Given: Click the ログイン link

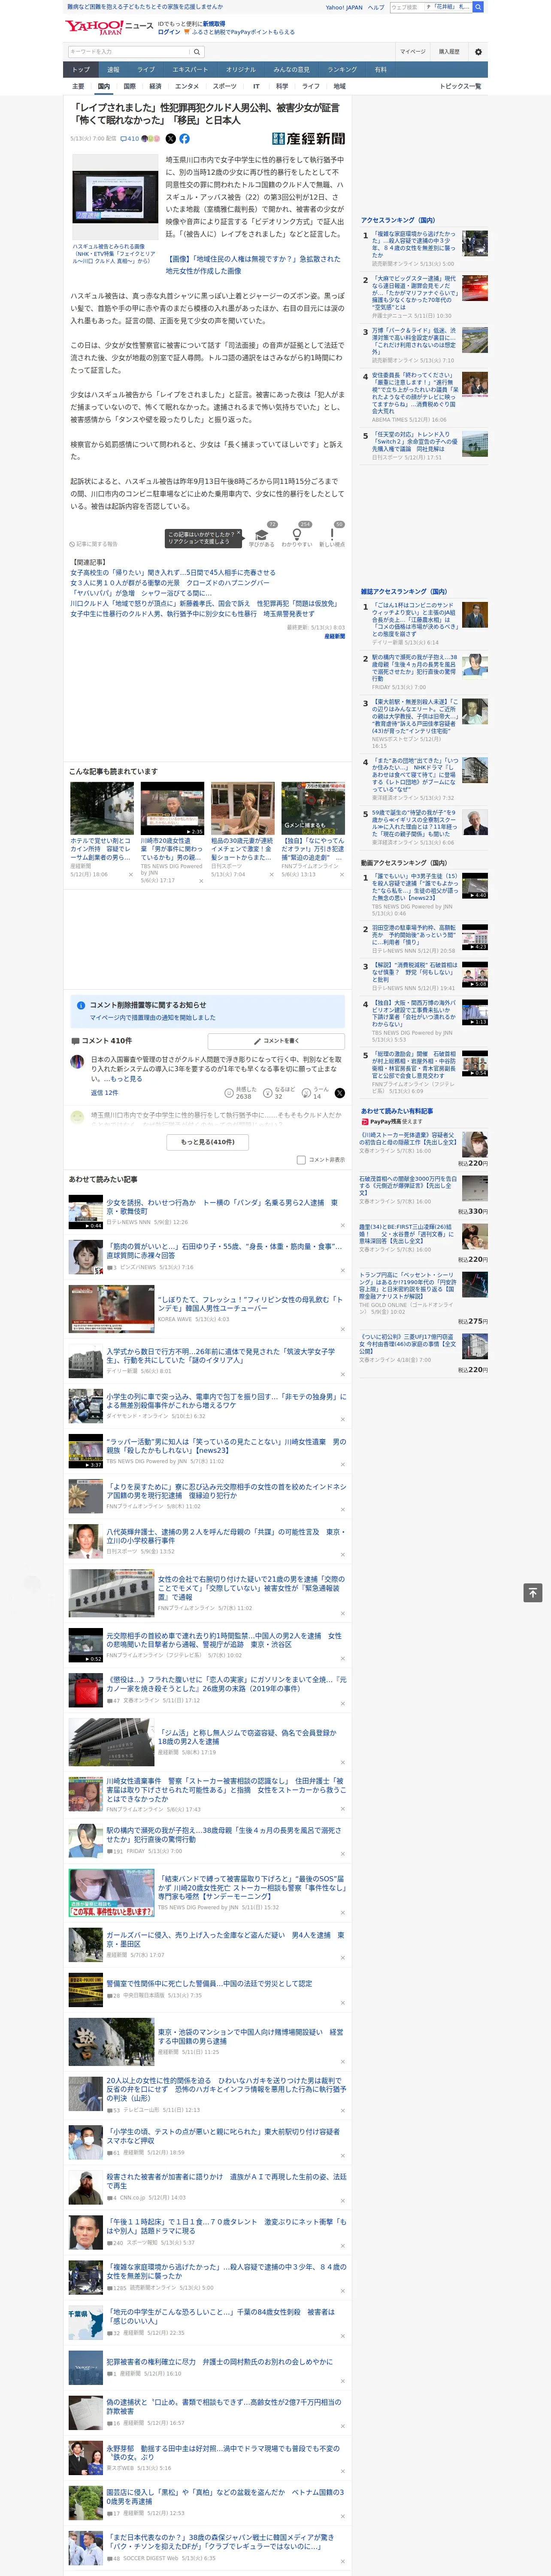Looking at the screenshot, I should 169,32.
